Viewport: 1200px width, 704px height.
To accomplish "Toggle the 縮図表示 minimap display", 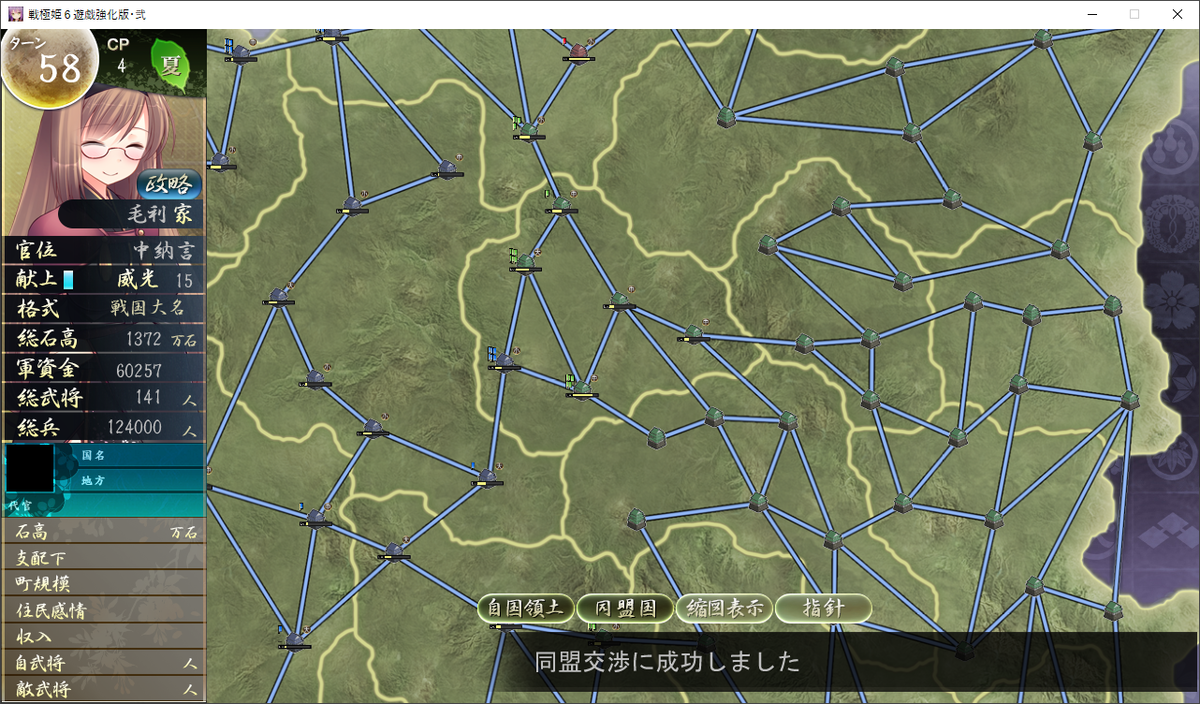I will [723, 608].
